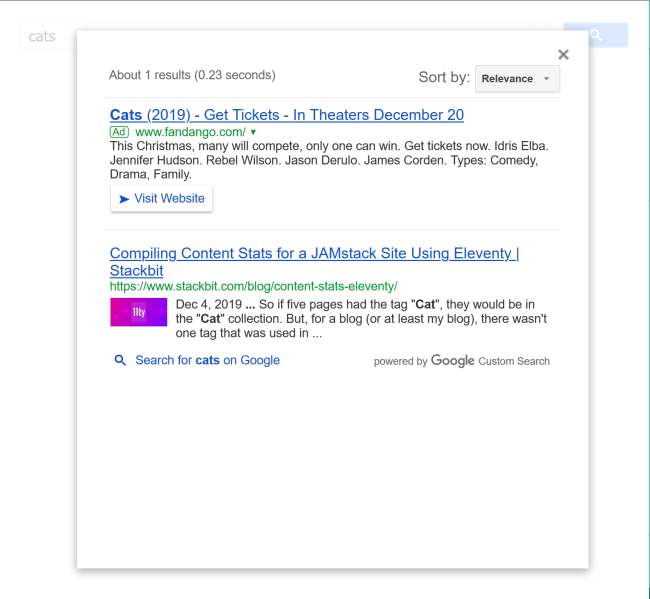This screenshot has height=599, width=650.
Task: Click the Ad badge next to fandango URL
Action: (x=119, y=132)
